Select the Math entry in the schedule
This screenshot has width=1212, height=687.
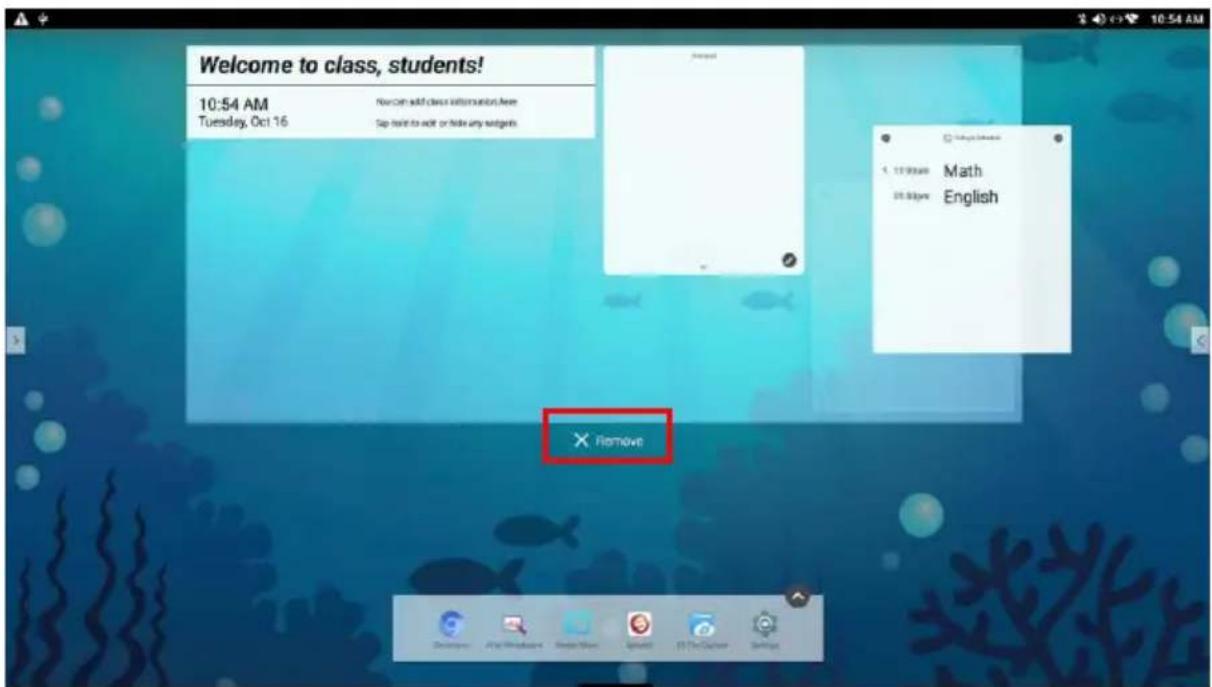(963, 171)
